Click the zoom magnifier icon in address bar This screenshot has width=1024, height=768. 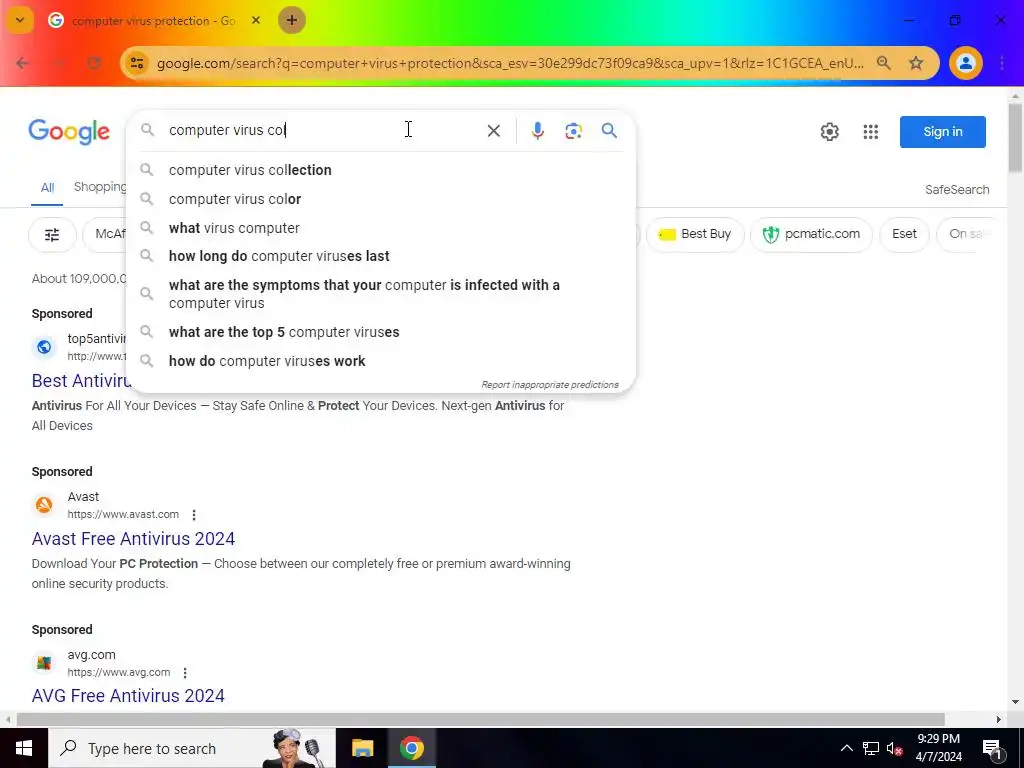pyautogui.click(x=884, y=63)
